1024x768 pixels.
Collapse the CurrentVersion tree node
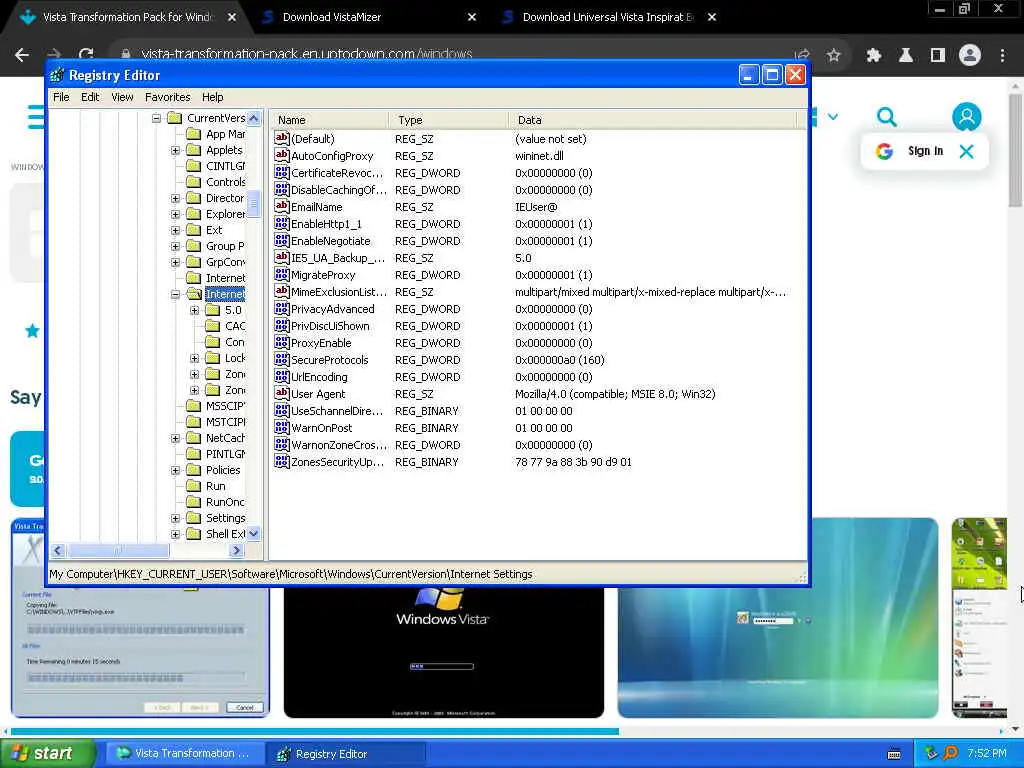pos(156,118)
